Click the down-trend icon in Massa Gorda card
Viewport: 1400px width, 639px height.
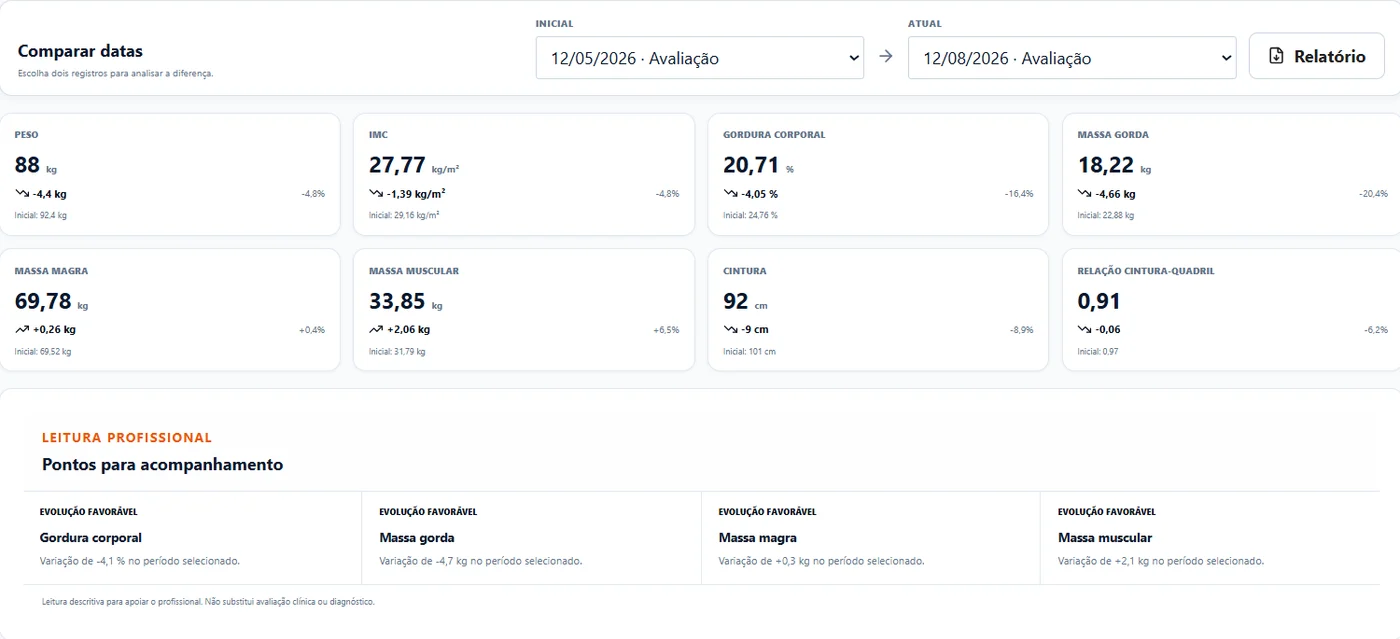(x=1085, y=194)
